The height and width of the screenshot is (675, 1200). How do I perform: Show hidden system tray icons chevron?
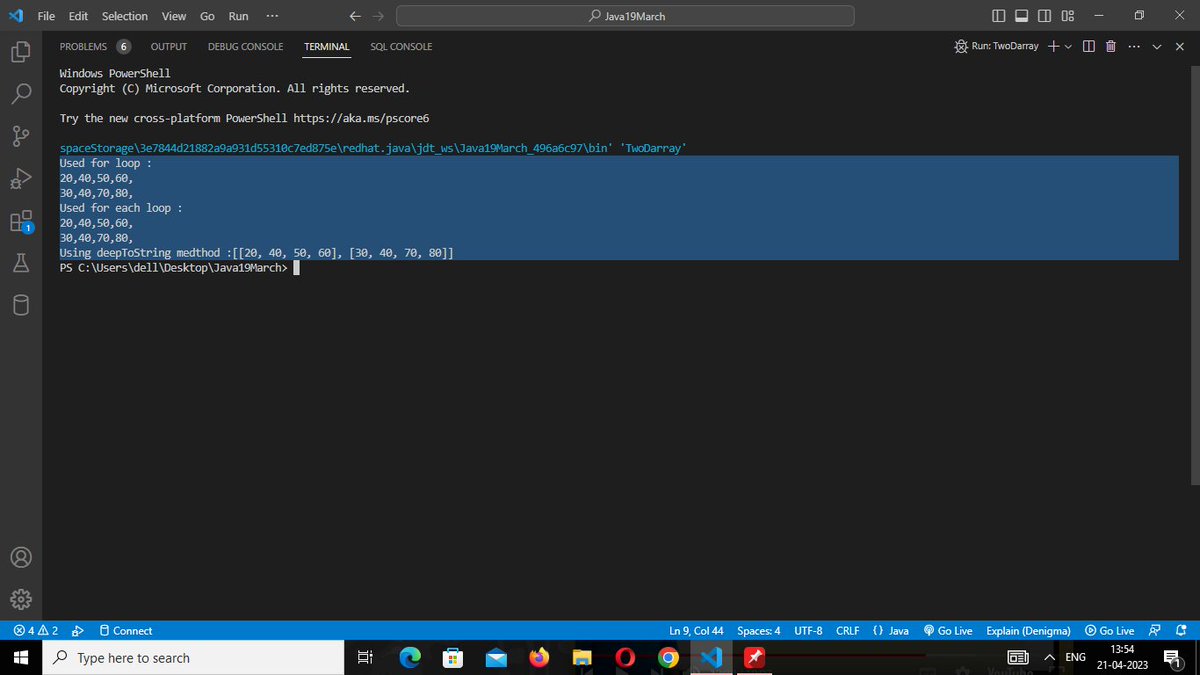pos(1049,658)
